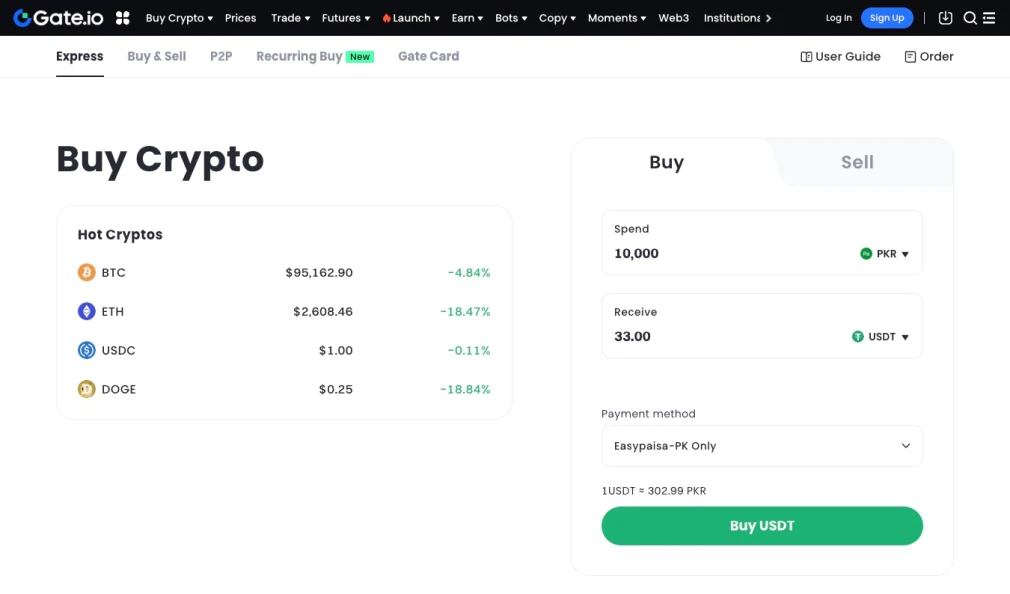
Task: Click the Gate.io logo
Action: point(57,17)
